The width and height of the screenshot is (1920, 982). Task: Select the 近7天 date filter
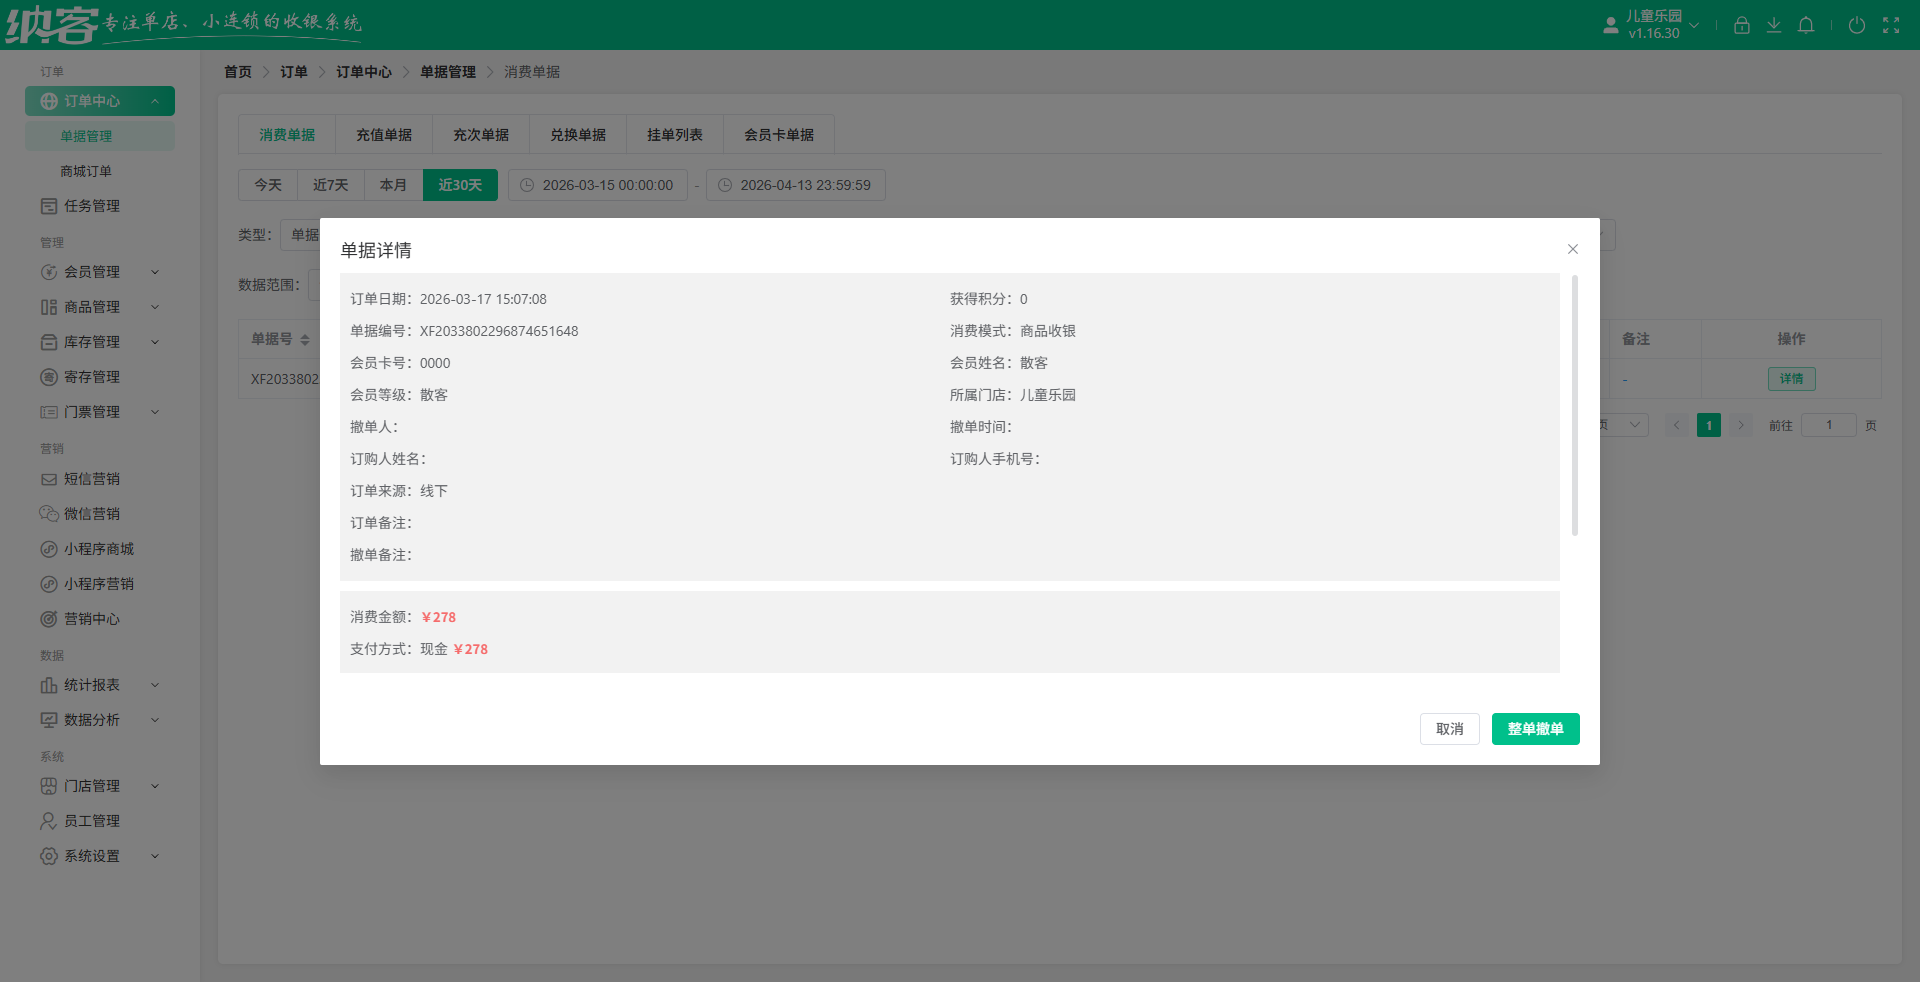[330, 185]
